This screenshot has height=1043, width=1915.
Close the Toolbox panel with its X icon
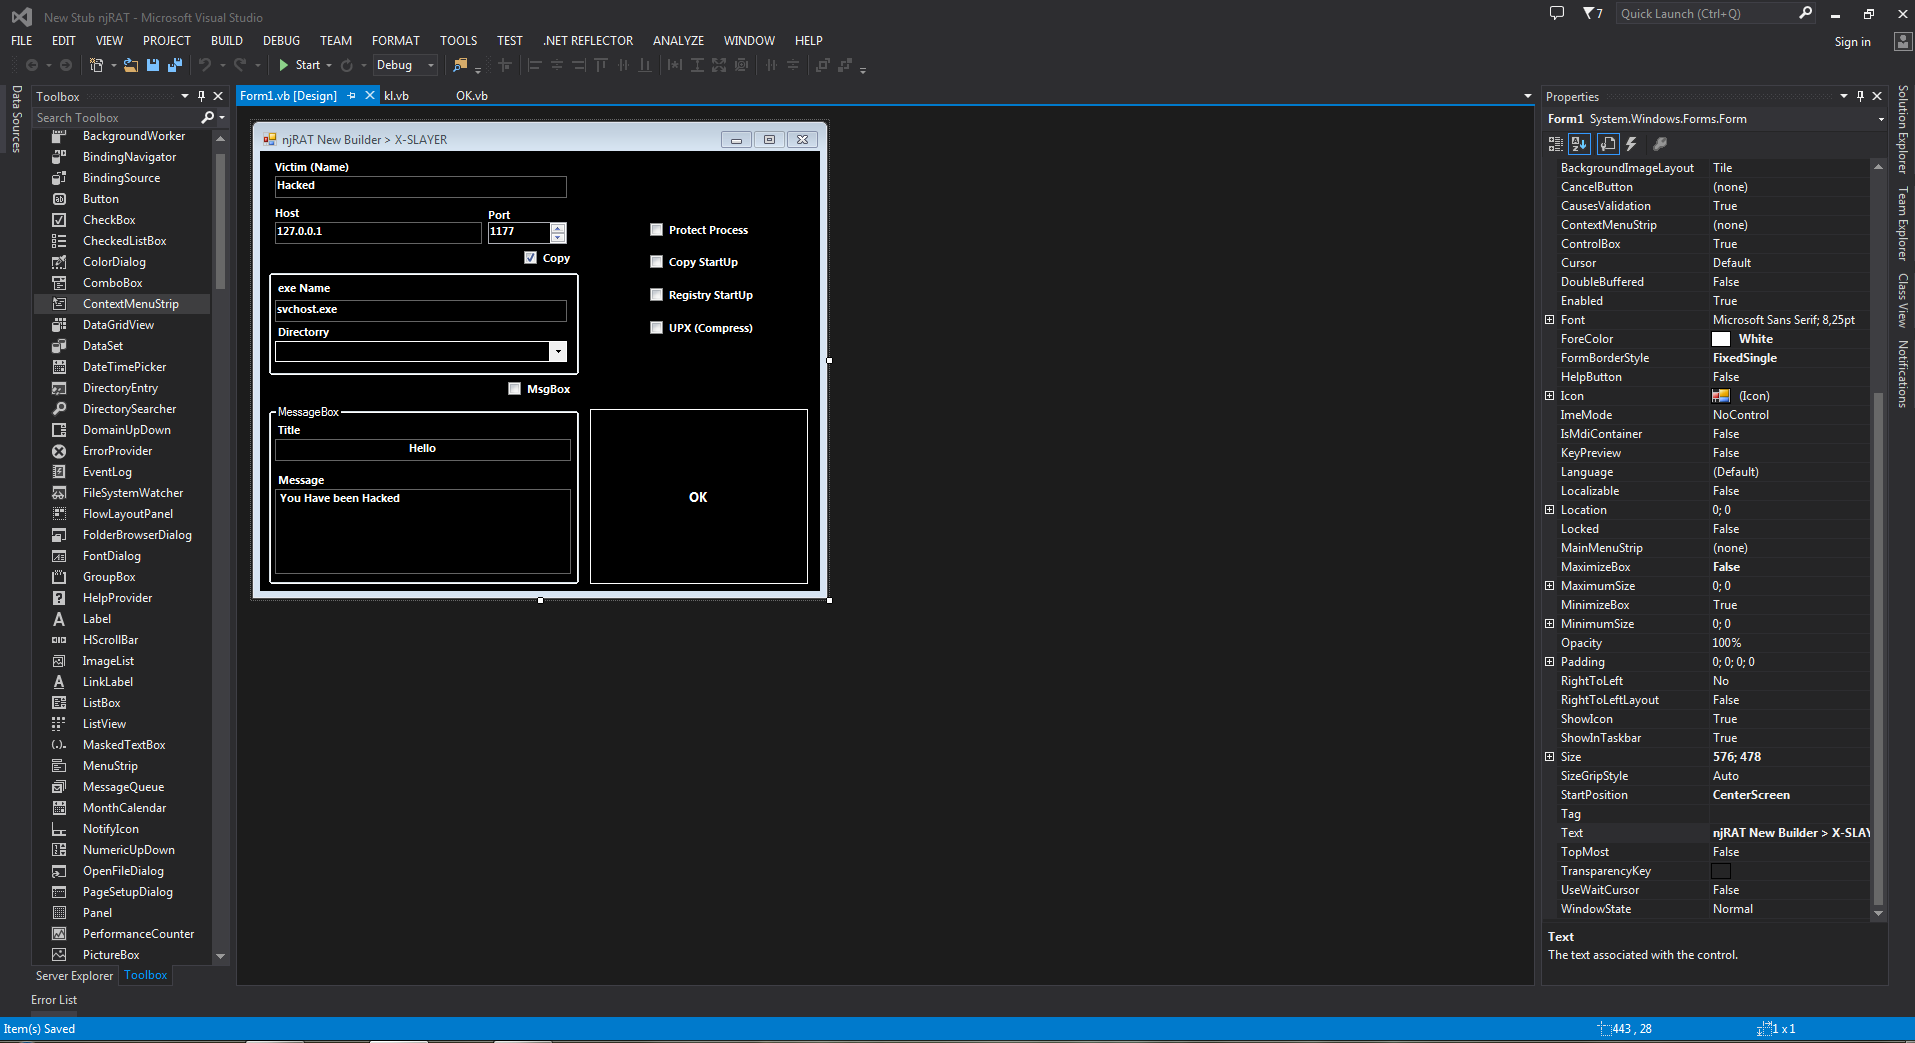(218, 96)
